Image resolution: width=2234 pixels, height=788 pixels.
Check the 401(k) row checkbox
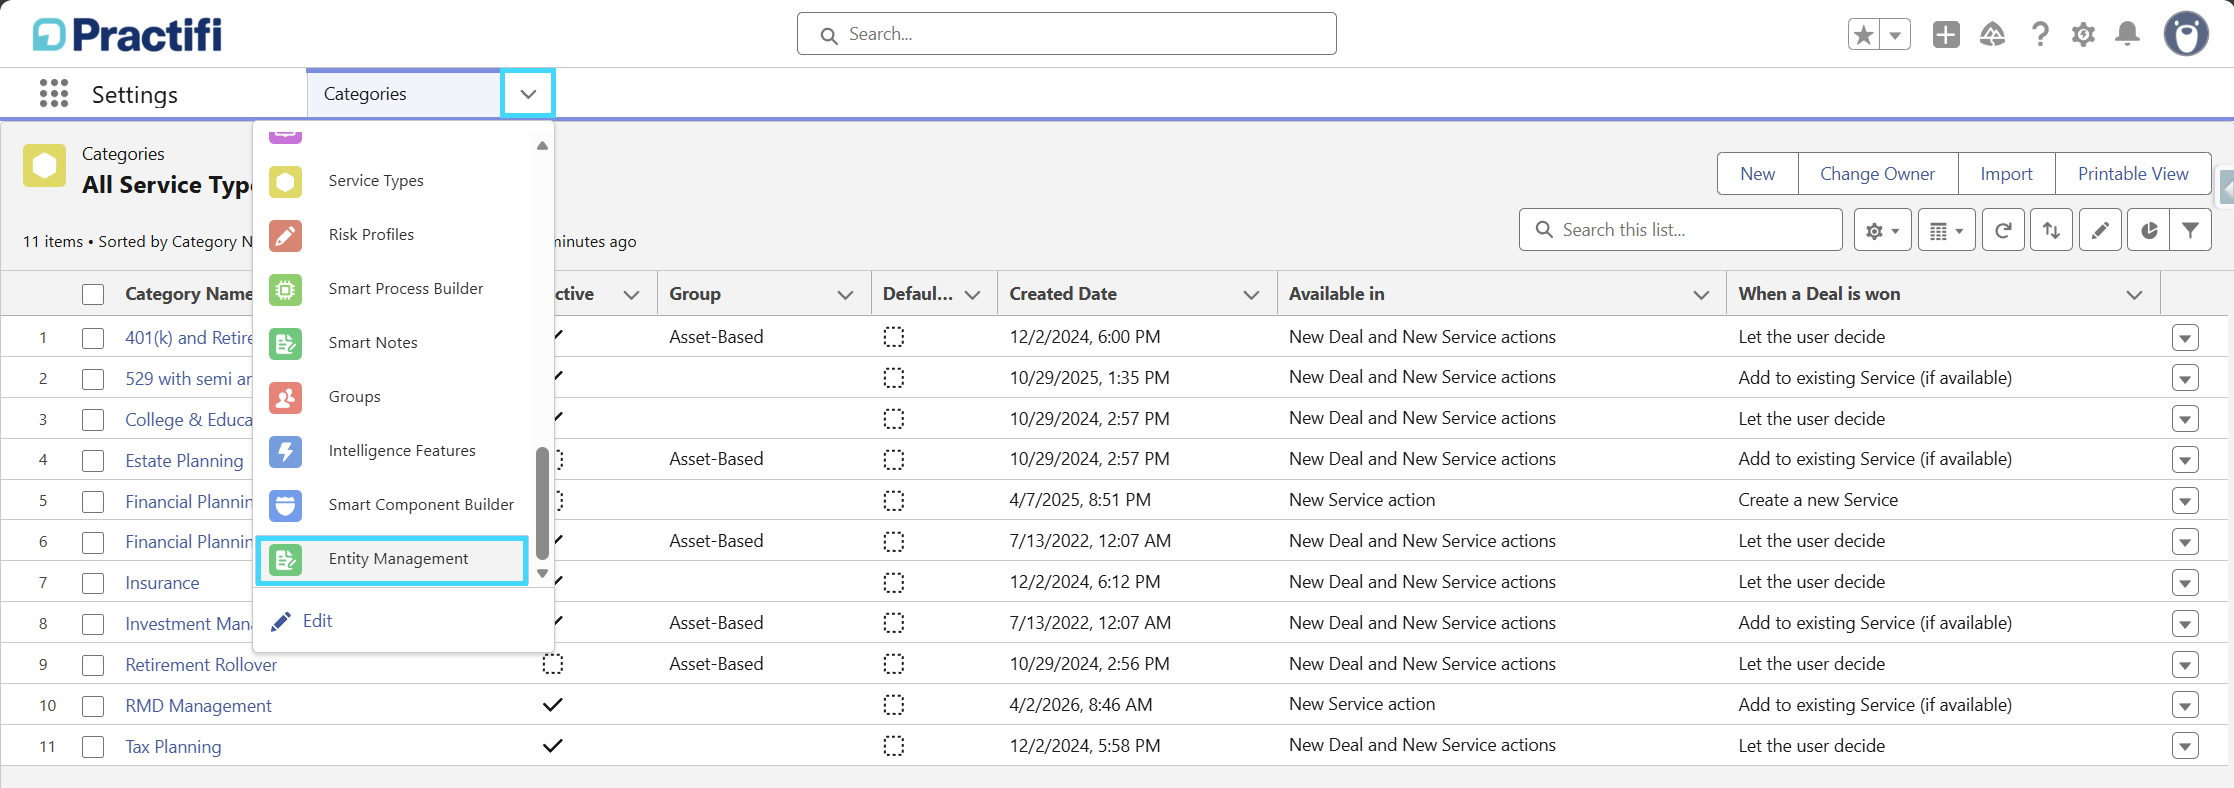tap(93, 338)
